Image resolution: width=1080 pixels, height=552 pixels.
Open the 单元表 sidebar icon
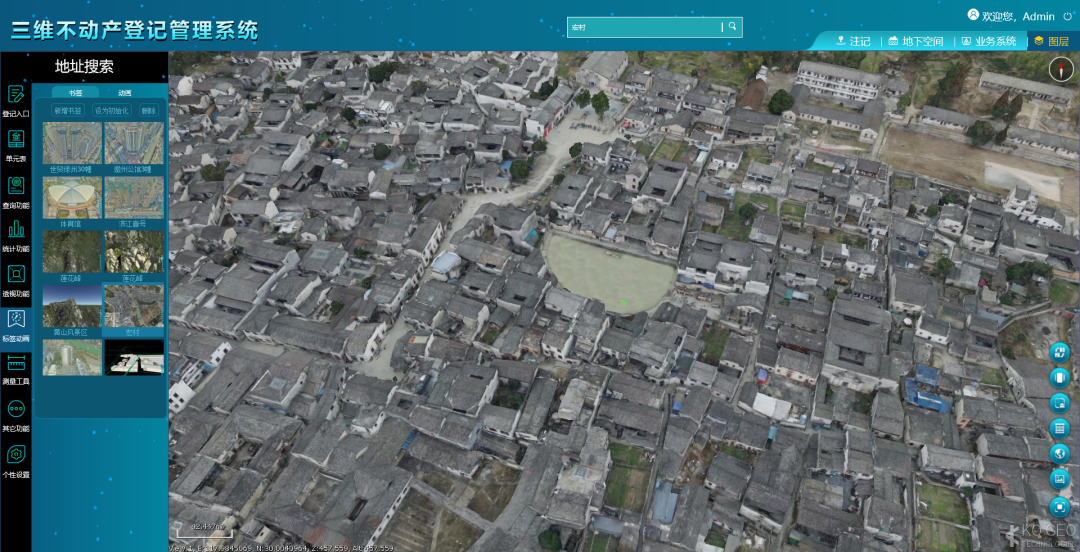pyautogui.click(x=16, y=139)
